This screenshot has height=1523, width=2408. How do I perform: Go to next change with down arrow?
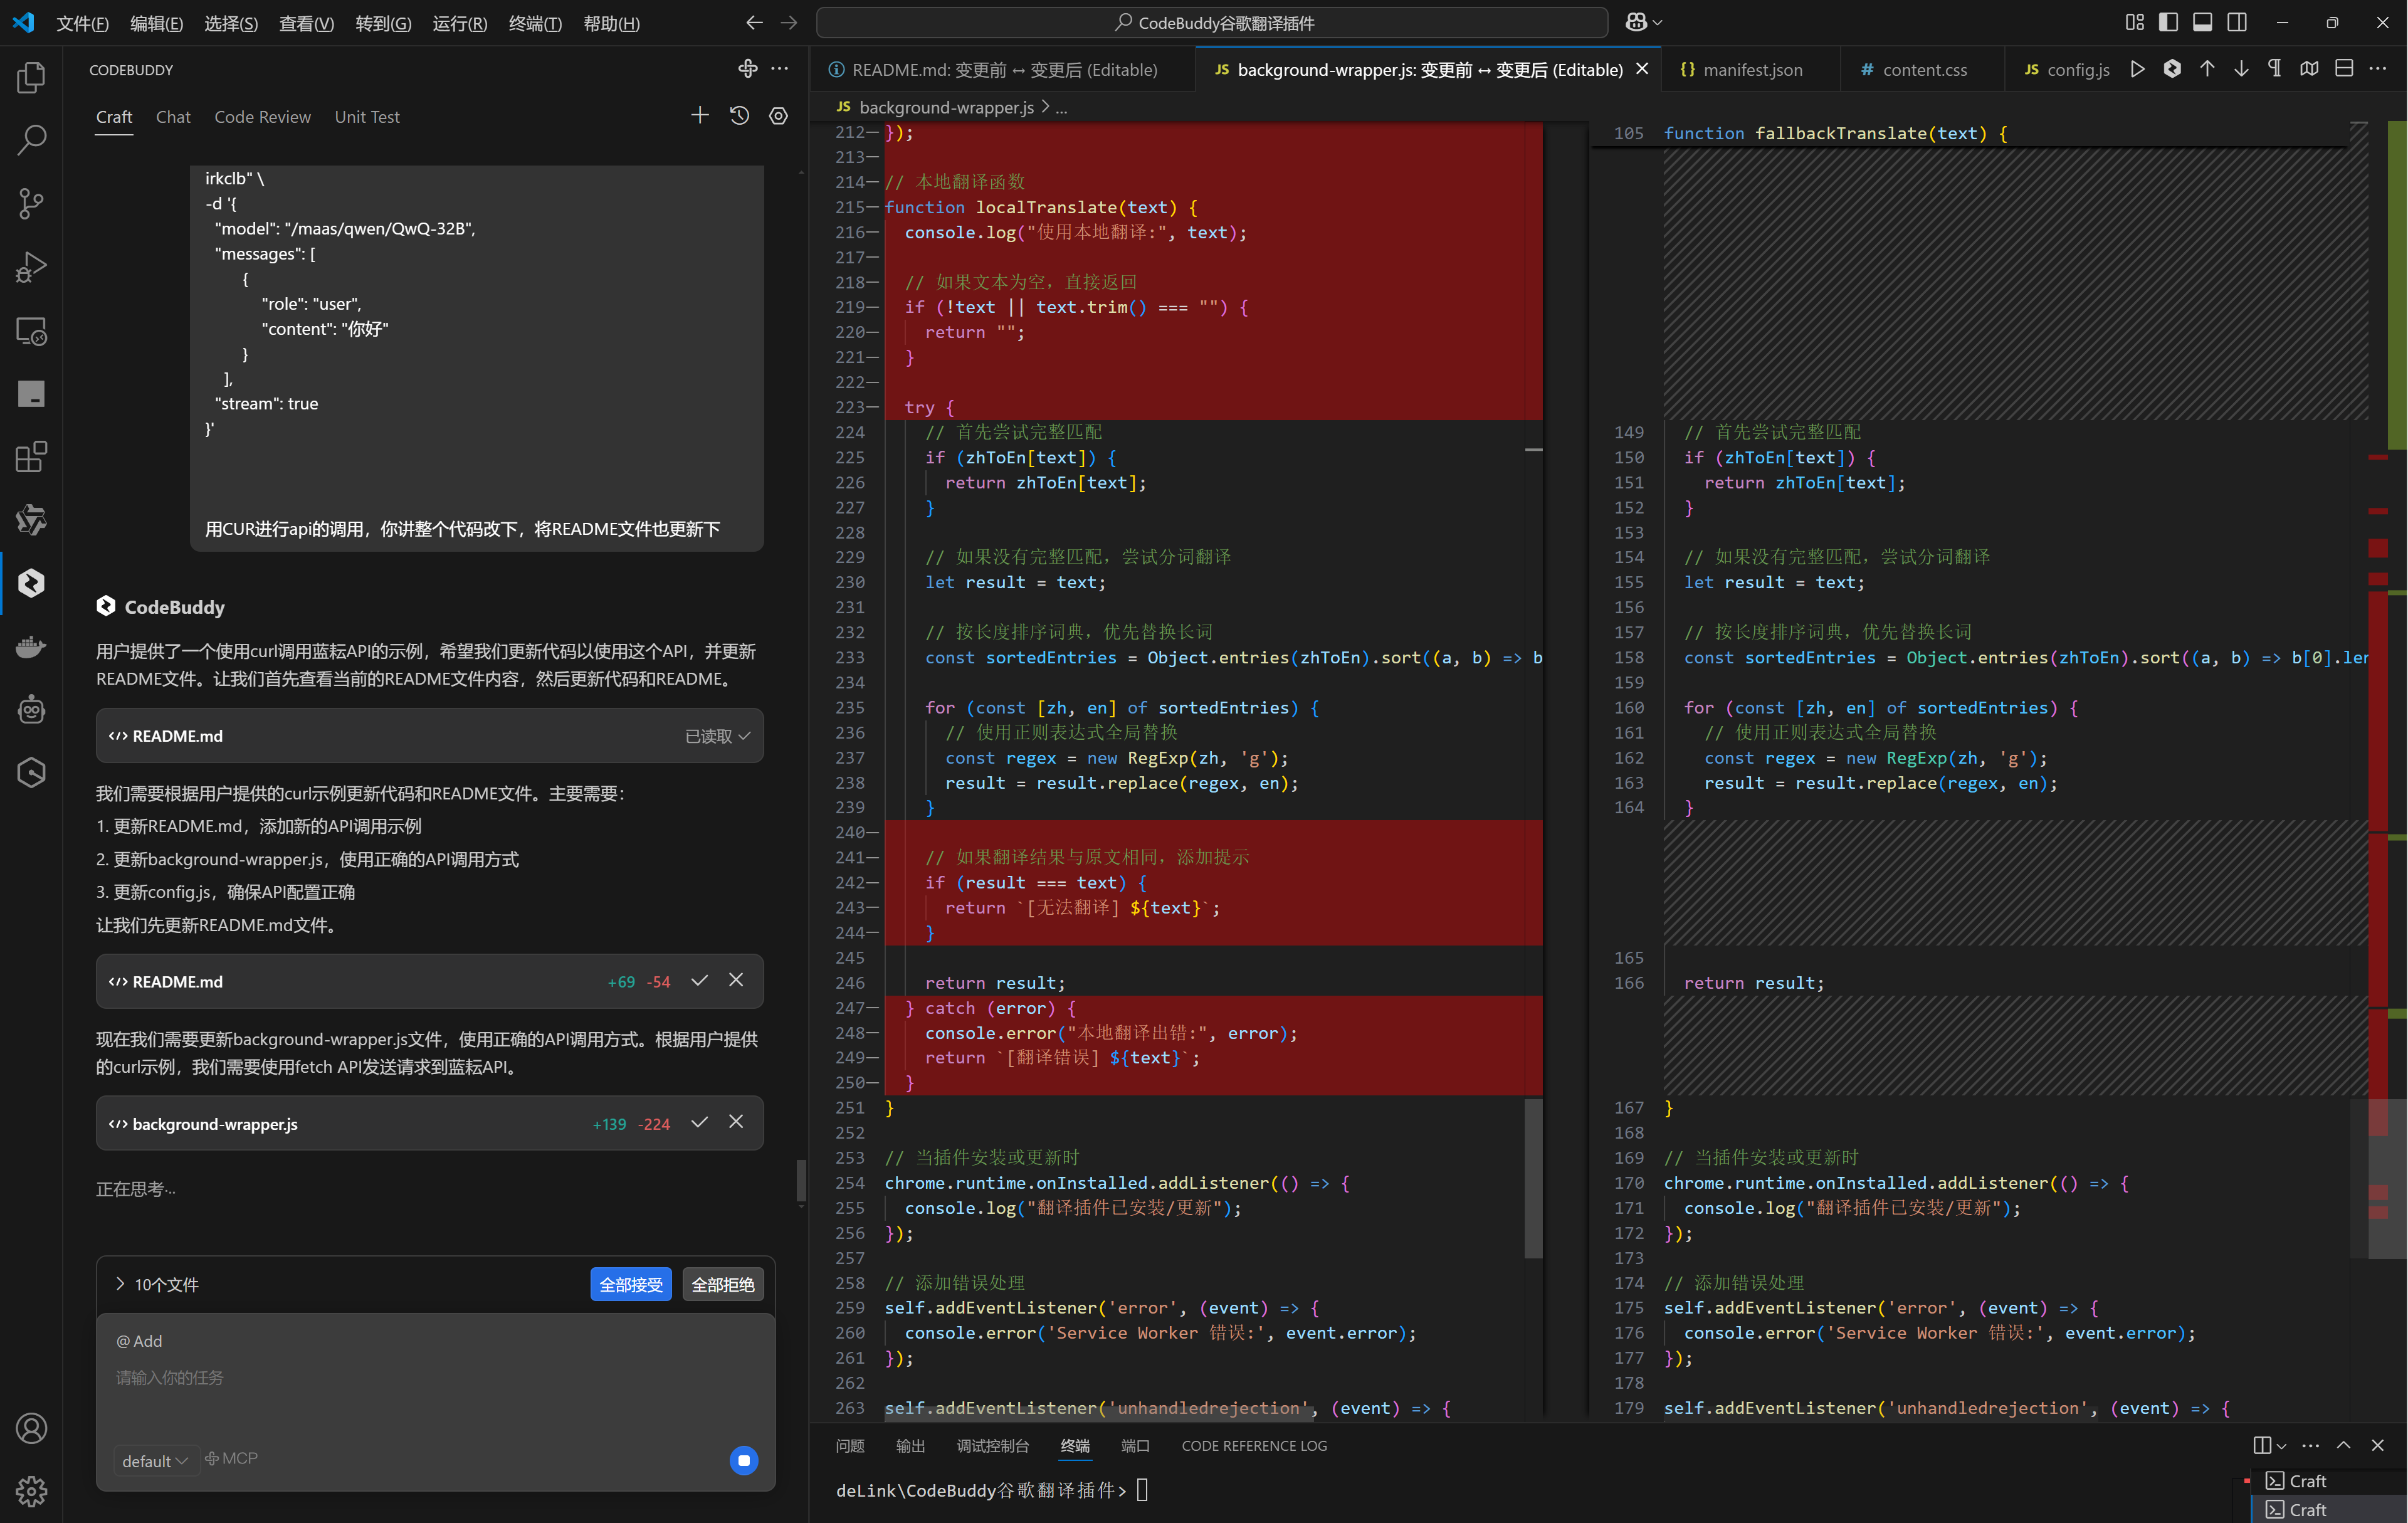tap(2241, 69)
